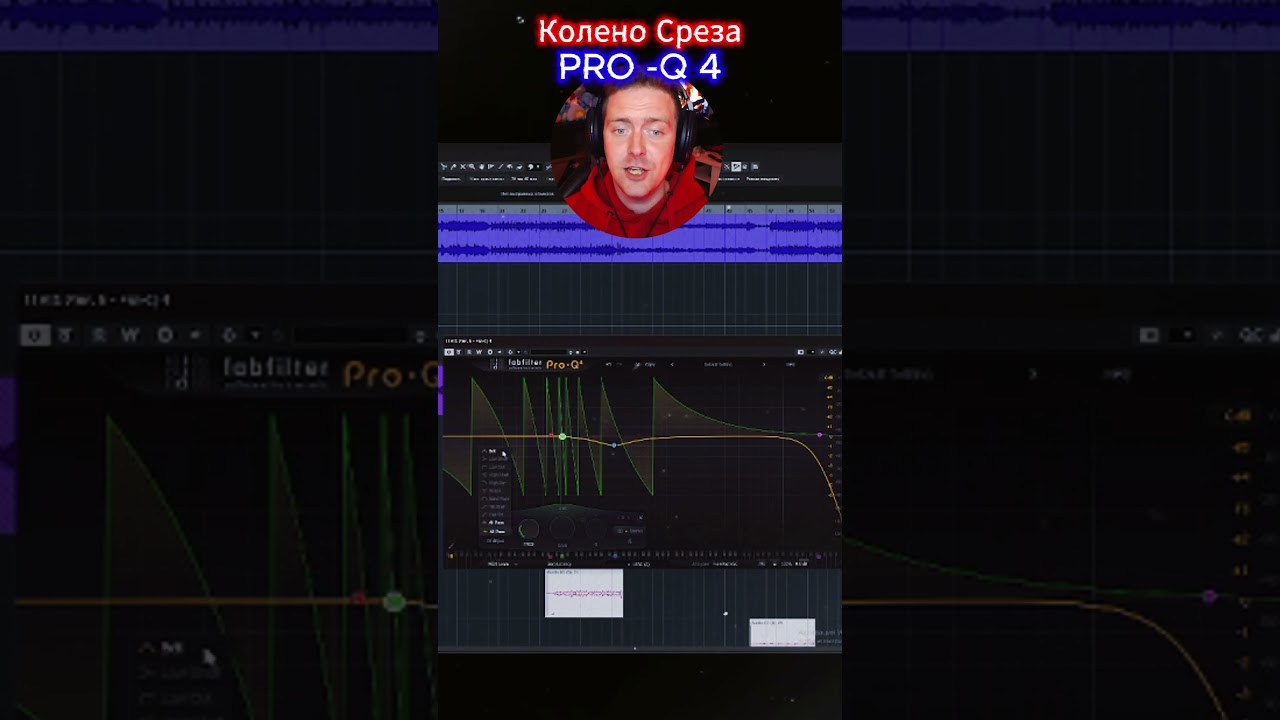Open the MIDI Learn dropdown
The height and width of the screenshot is (720, 1280).
click(502, 564)
